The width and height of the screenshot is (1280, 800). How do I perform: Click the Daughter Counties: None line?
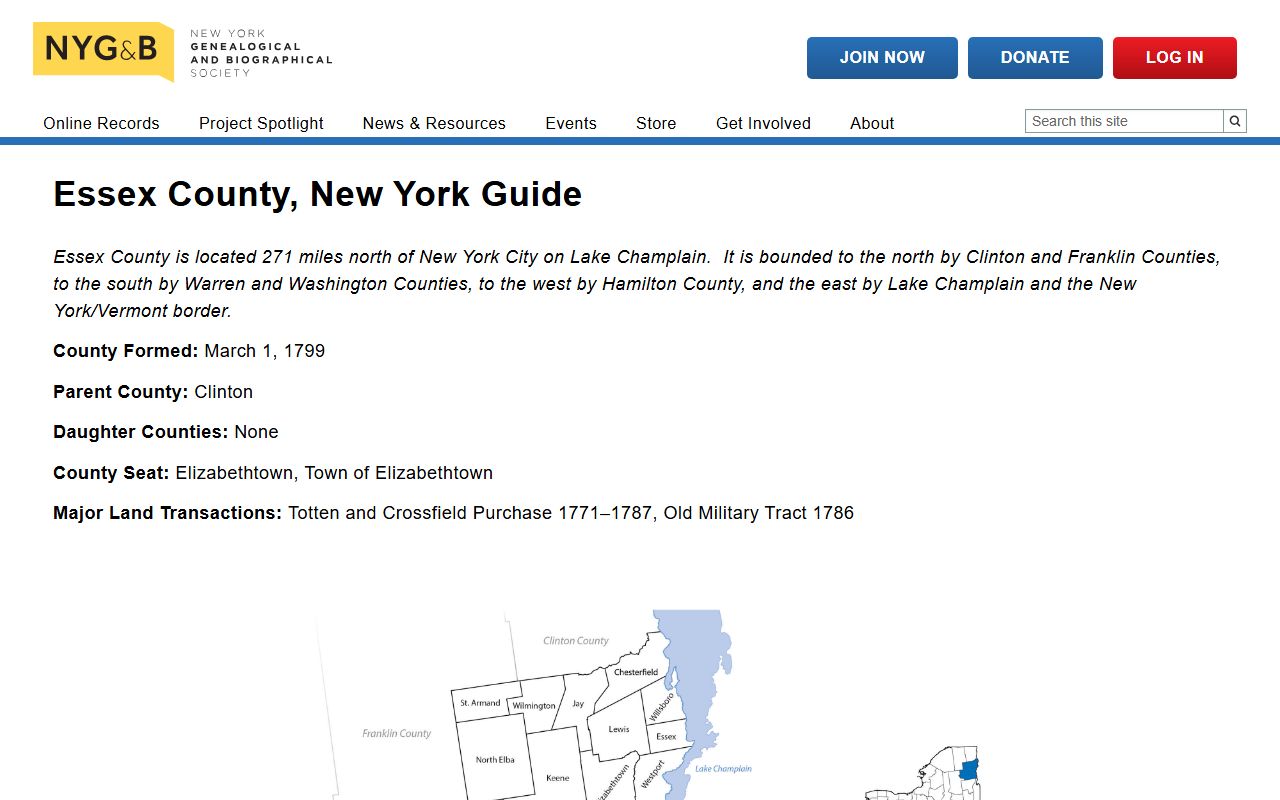coord(166,432)
